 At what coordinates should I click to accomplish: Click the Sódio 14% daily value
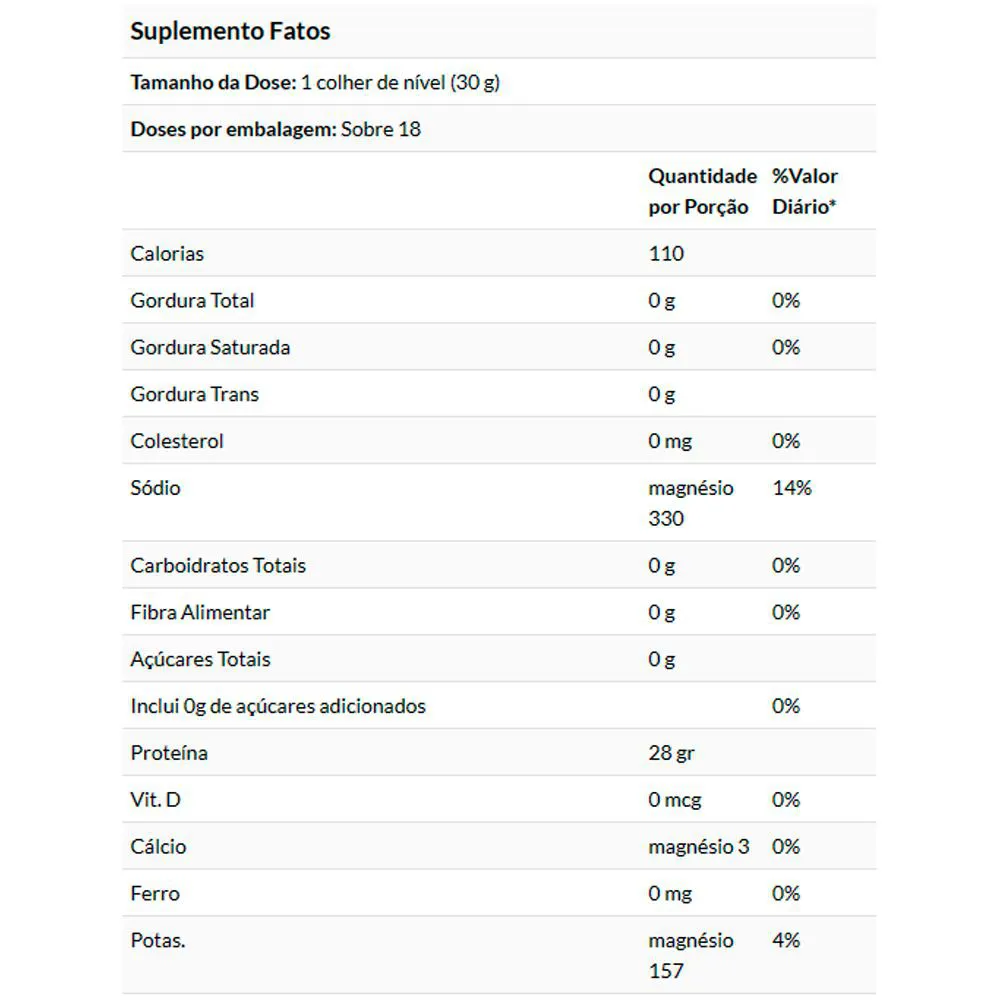pos(791,488)
